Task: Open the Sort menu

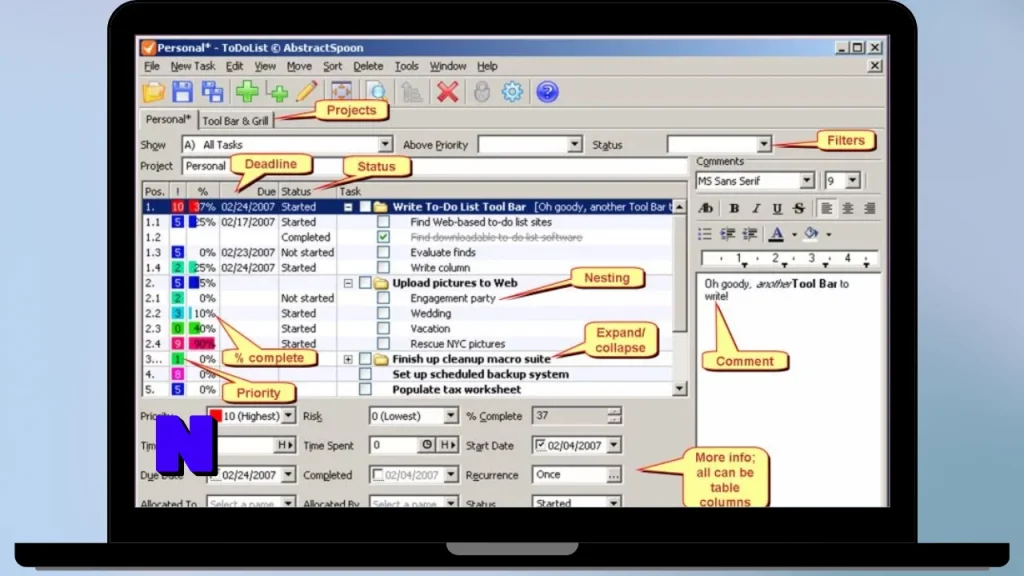Action: (x=332, y=66)
